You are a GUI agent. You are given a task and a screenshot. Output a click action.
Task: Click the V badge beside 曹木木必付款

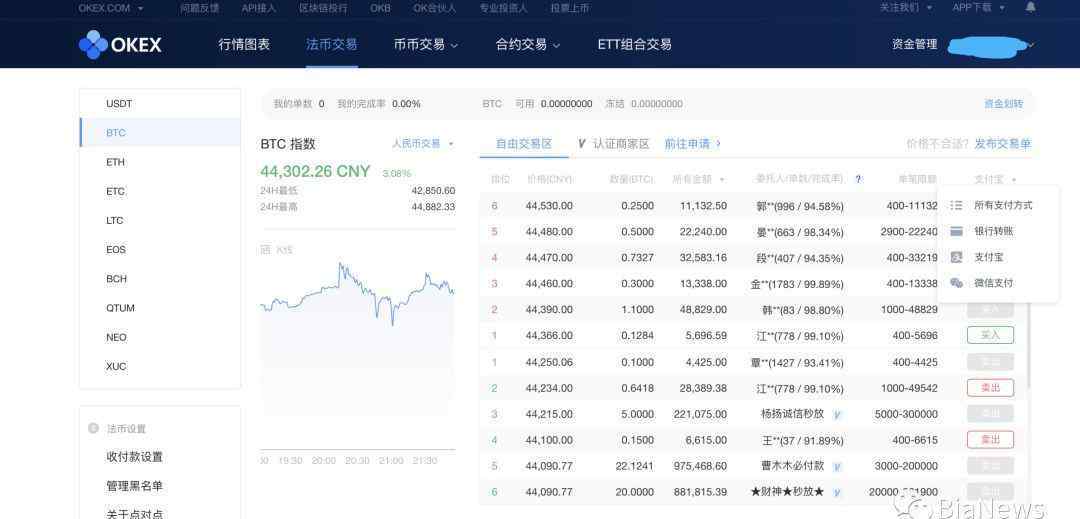click(x=837, y=466)
